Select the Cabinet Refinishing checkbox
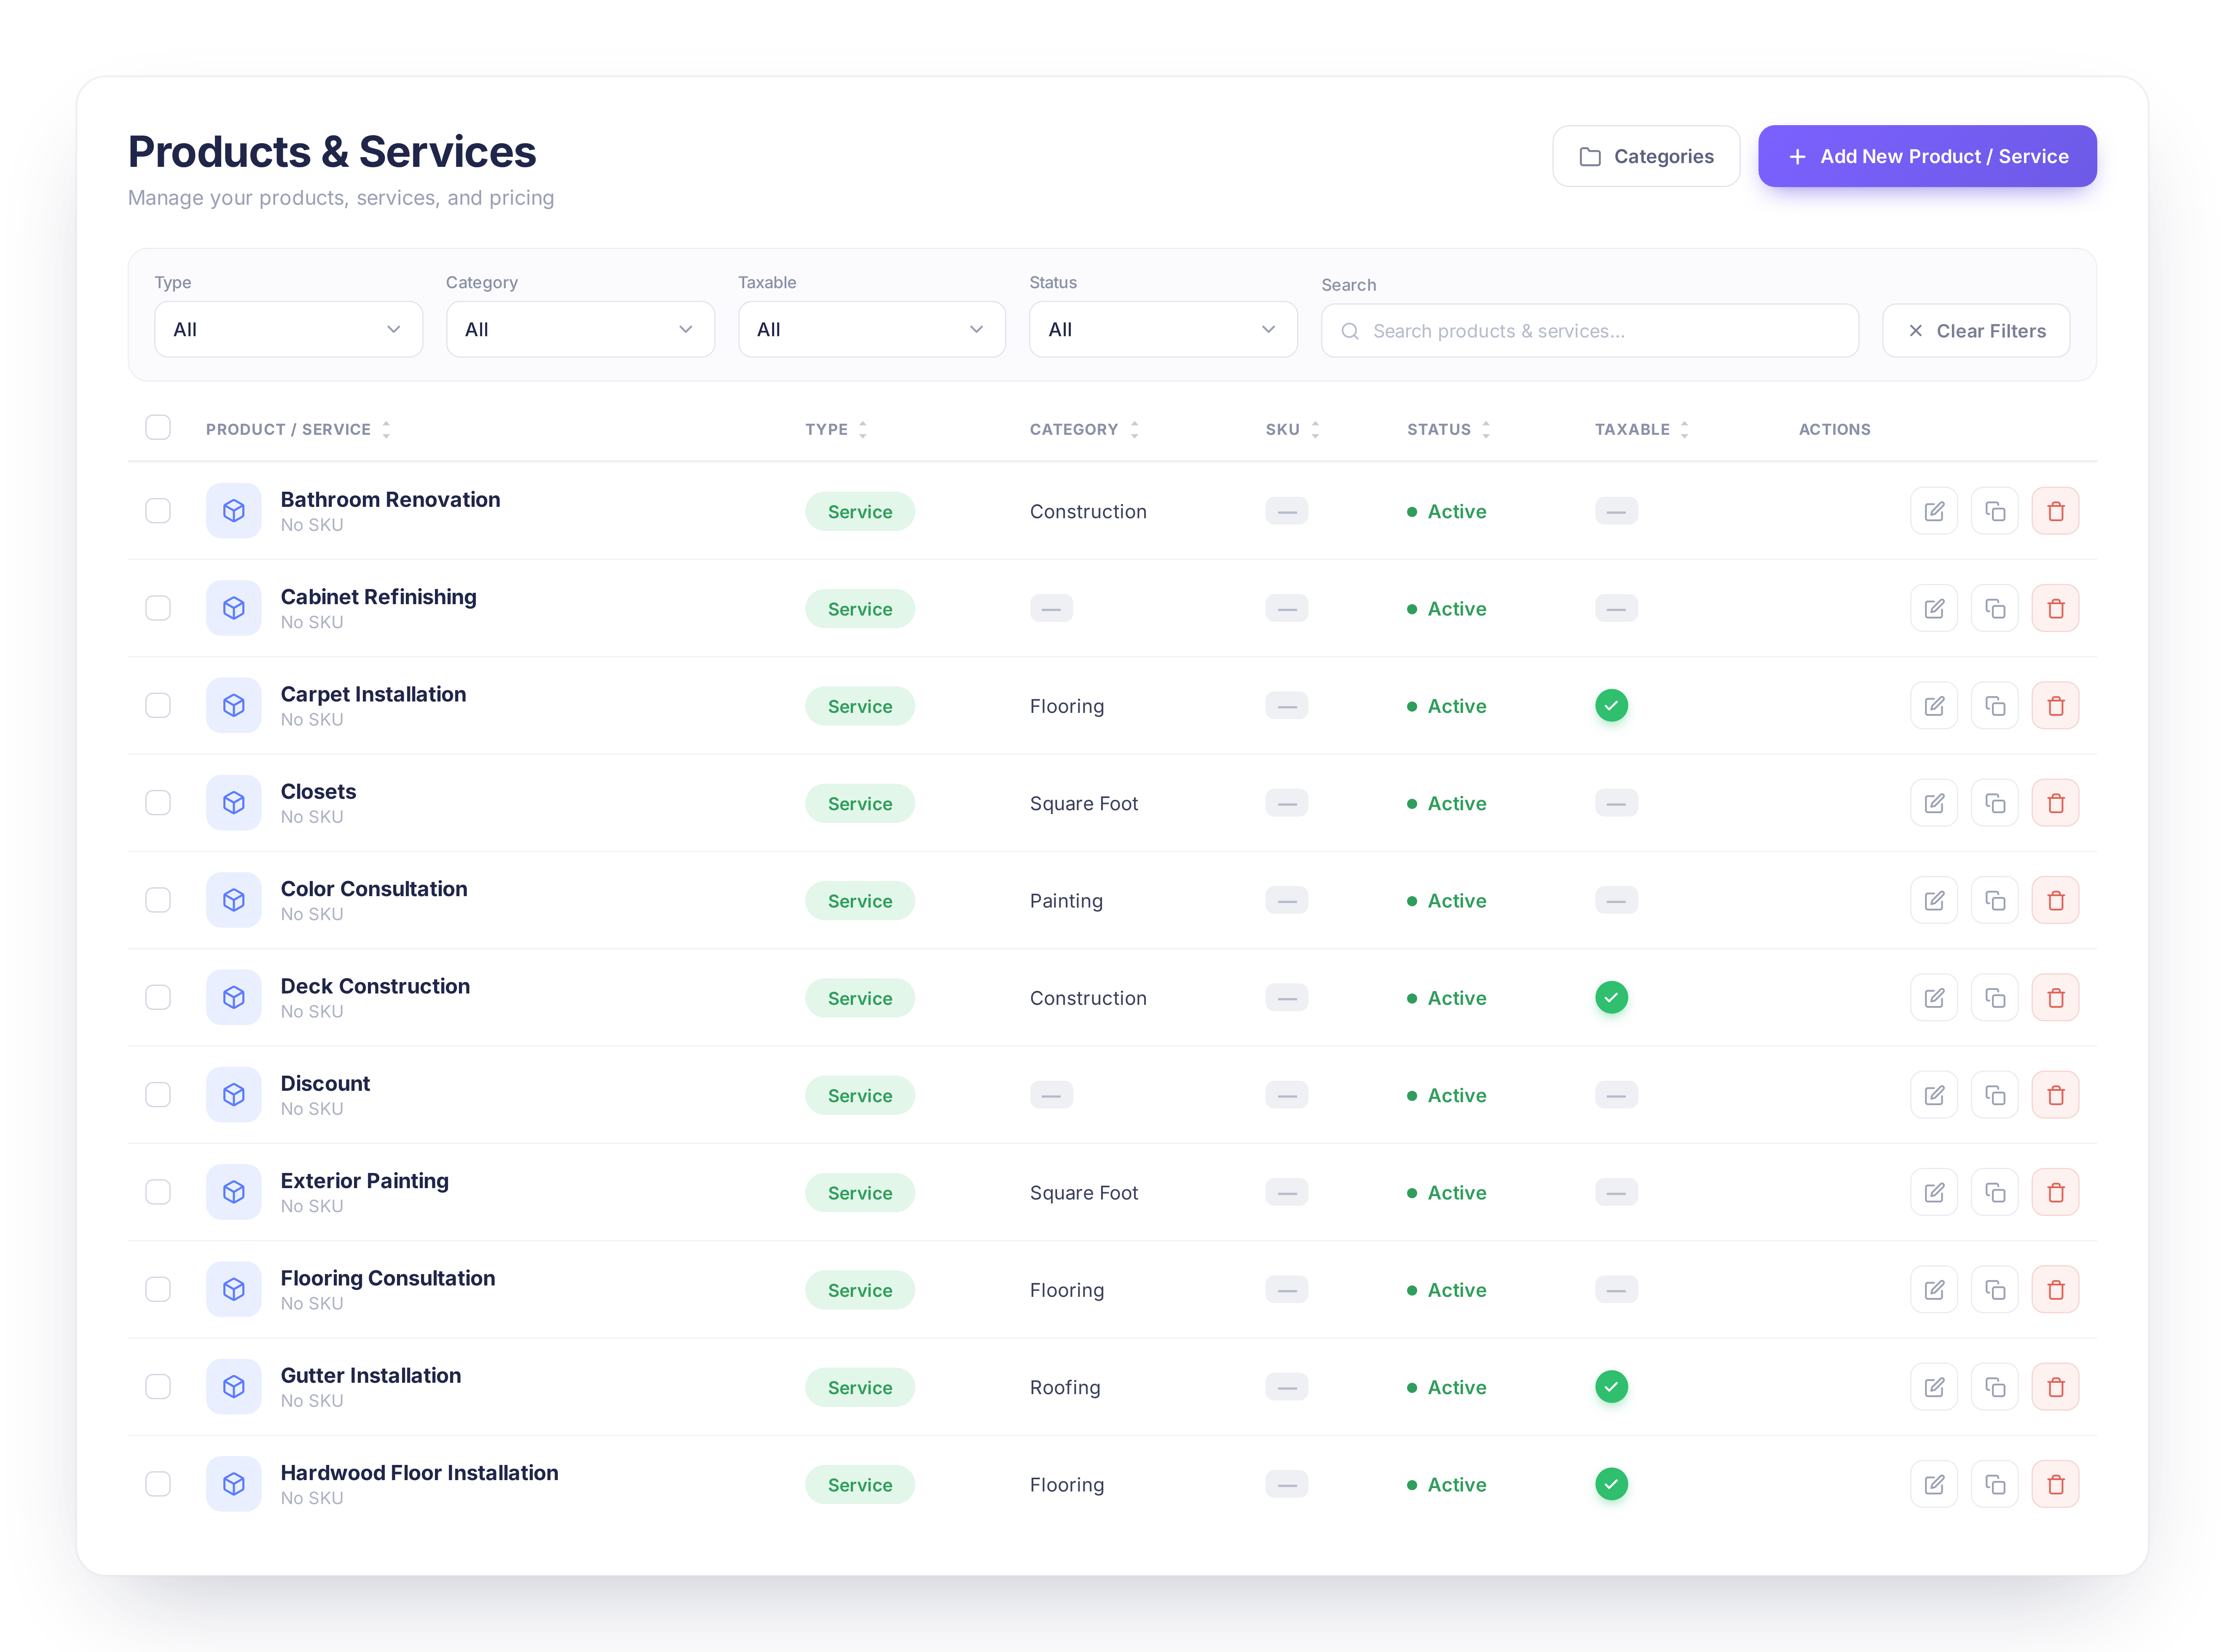Screen dimensions: 2225x1652 (x=158, y=608)
